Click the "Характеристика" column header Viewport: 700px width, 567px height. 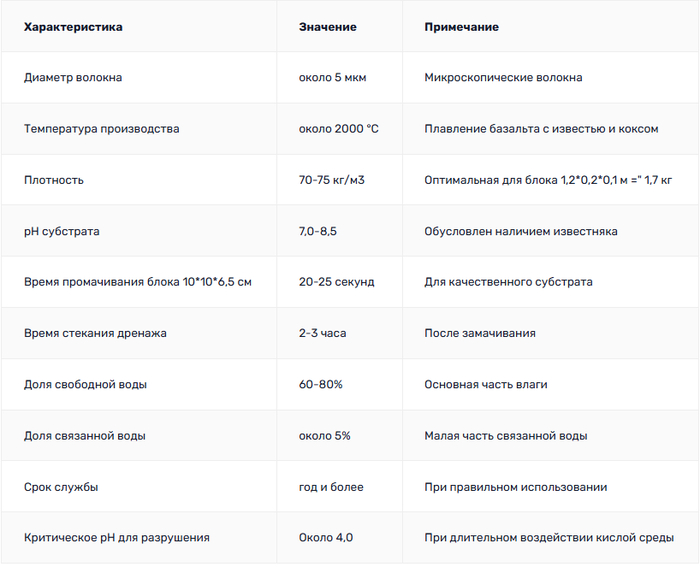(73, 27)
